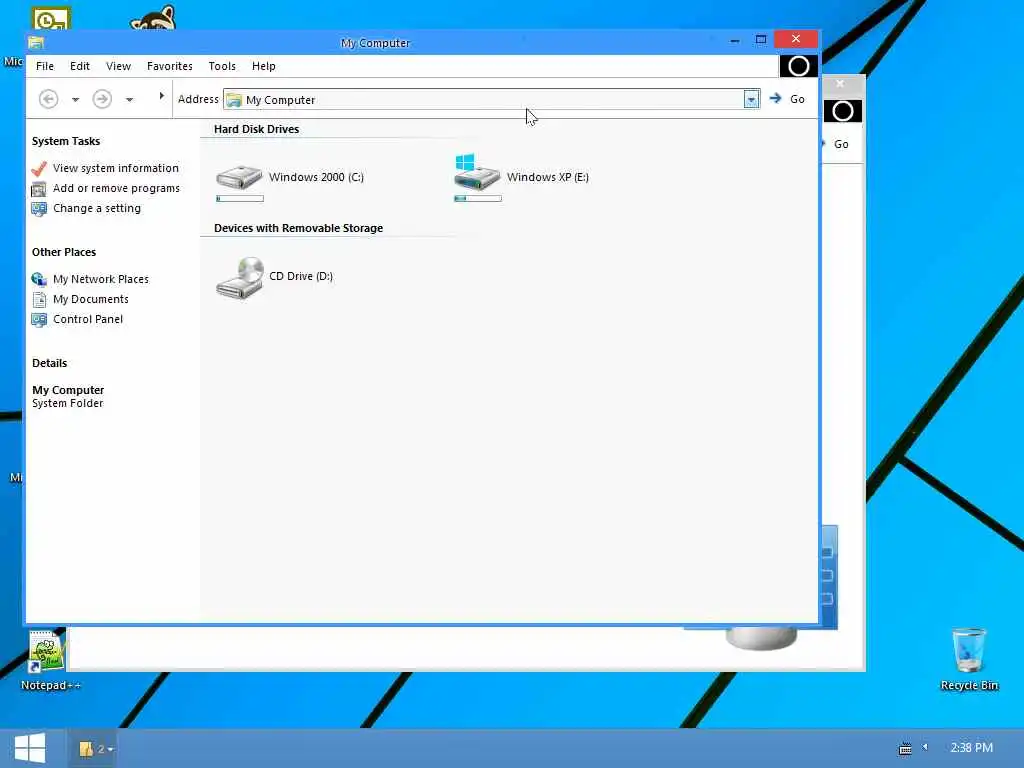Click Add or remove programs link
Image resolution: width=1024 pixels, height=768 pixels.
pos(116,188)
